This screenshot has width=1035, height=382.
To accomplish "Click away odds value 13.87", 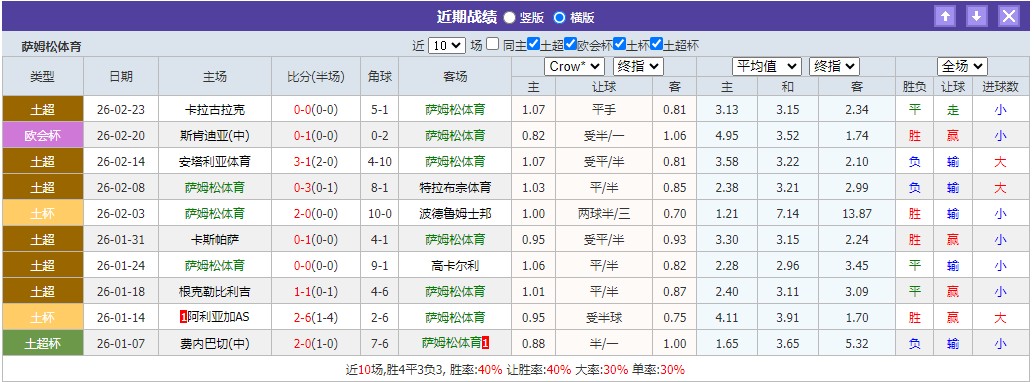I will point(857,214).
